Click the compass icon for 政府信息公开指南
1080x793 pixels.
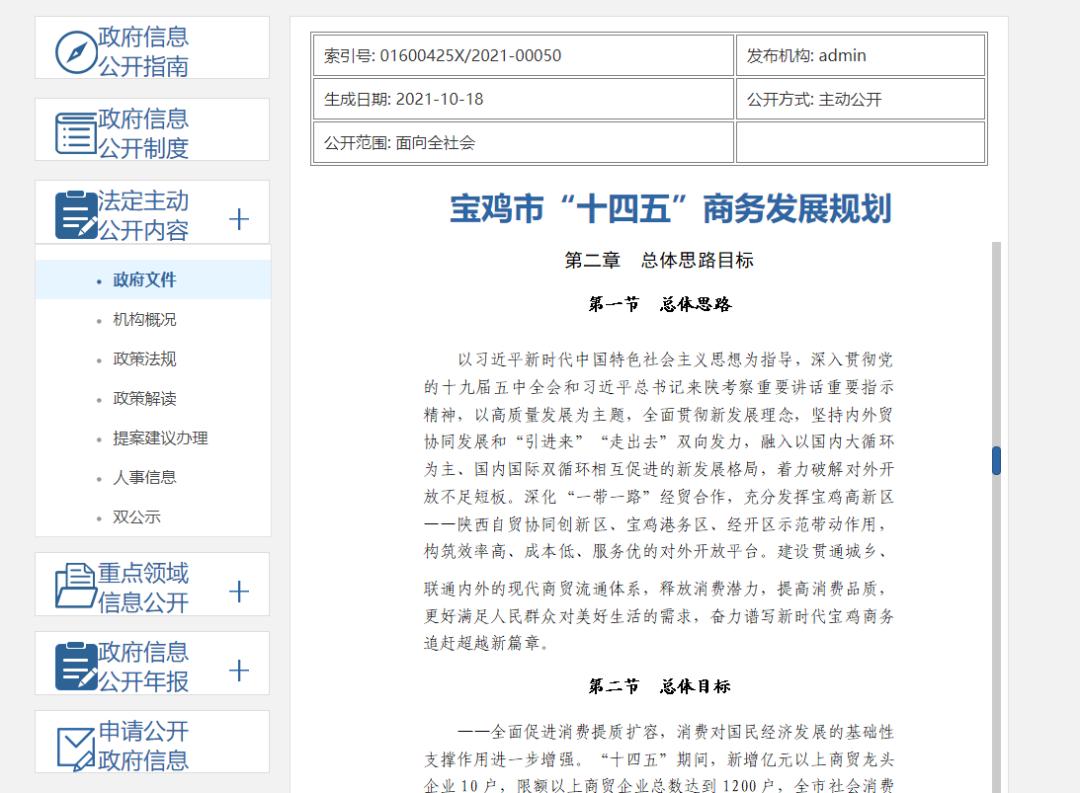point(76,52)
